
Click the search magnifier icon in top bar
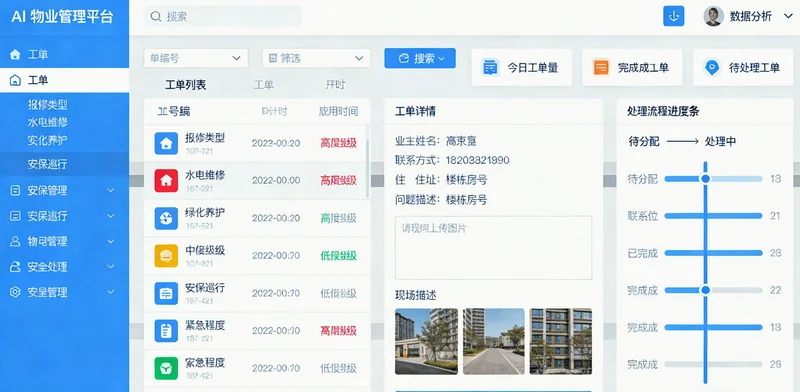click(x=156, y=16)
